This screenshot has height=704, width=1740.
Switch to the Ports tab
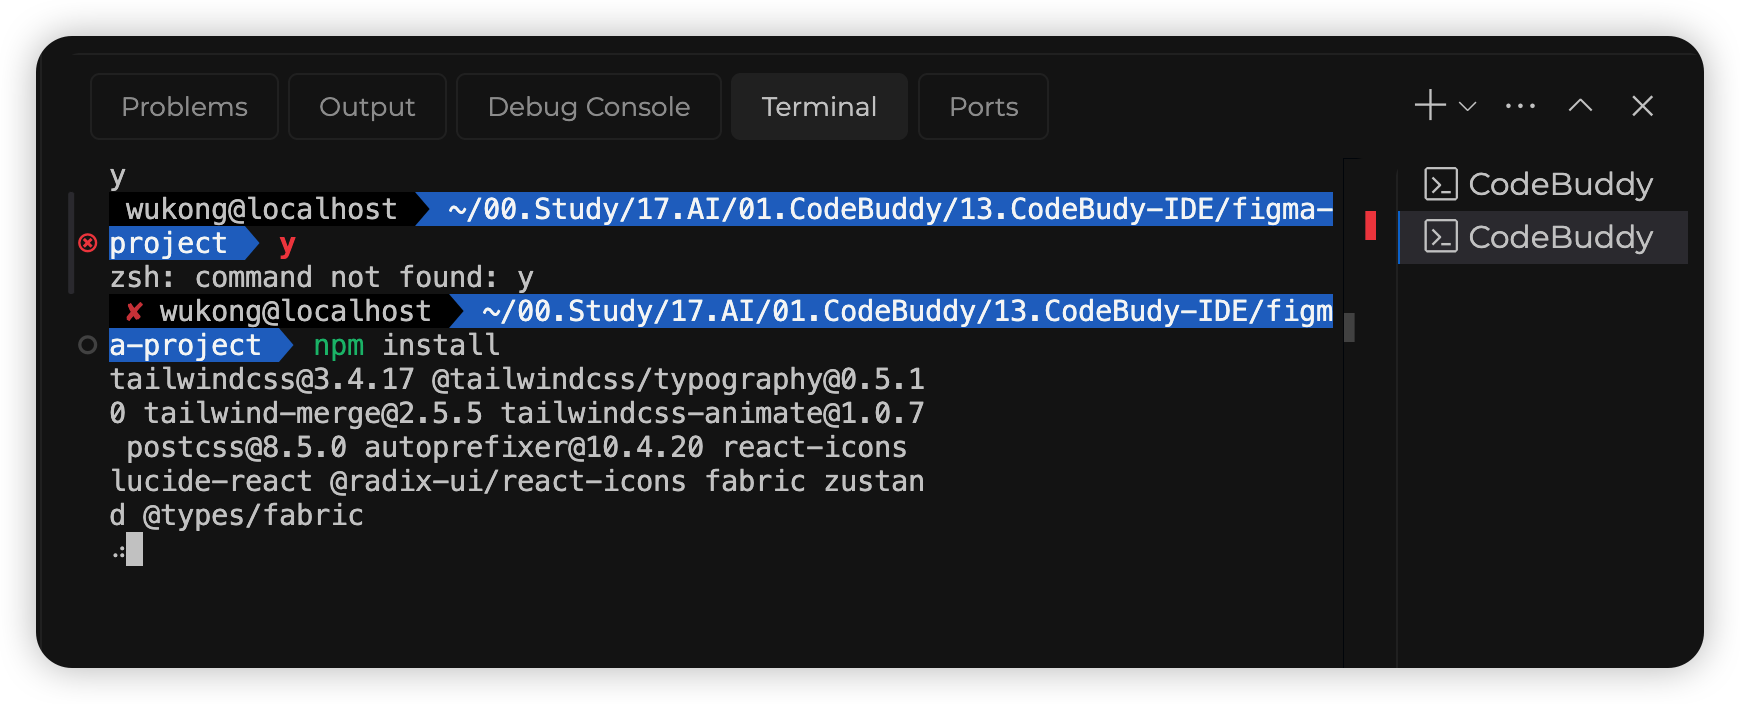click(x=983, y=106)
